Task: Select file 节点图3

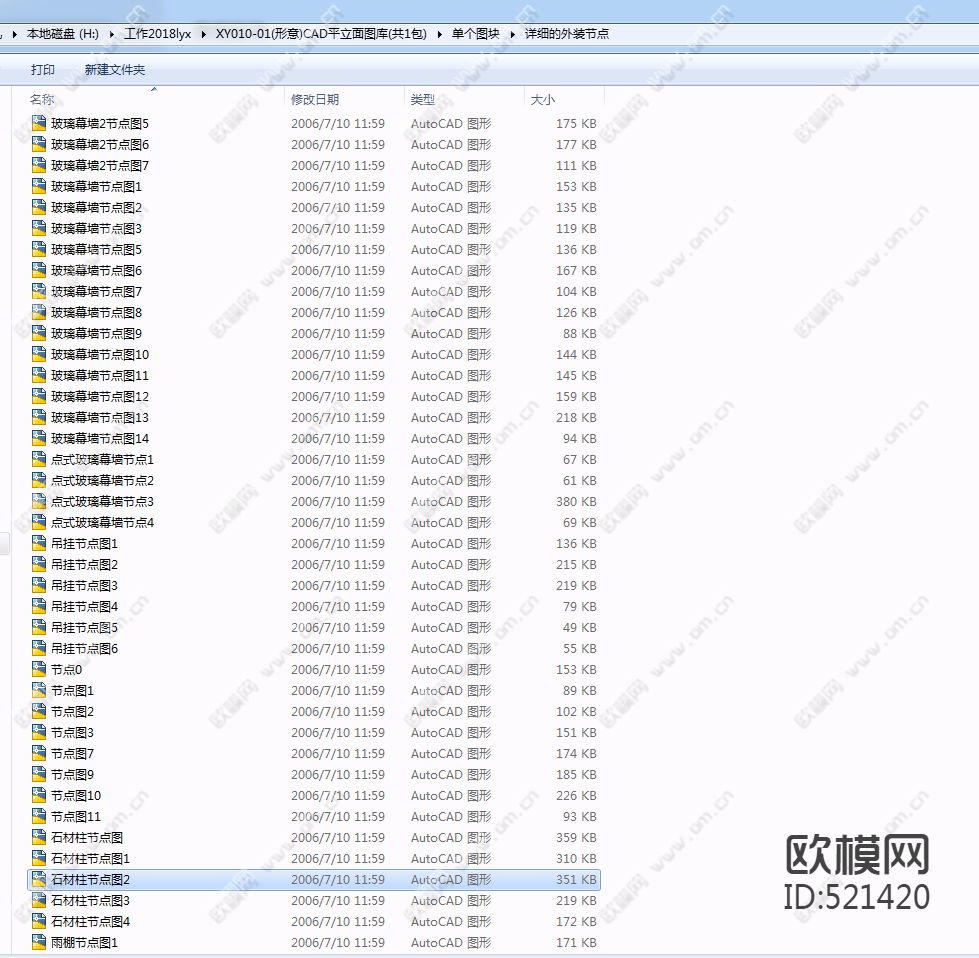Action: pyautogui.click(x=72, y=732)
